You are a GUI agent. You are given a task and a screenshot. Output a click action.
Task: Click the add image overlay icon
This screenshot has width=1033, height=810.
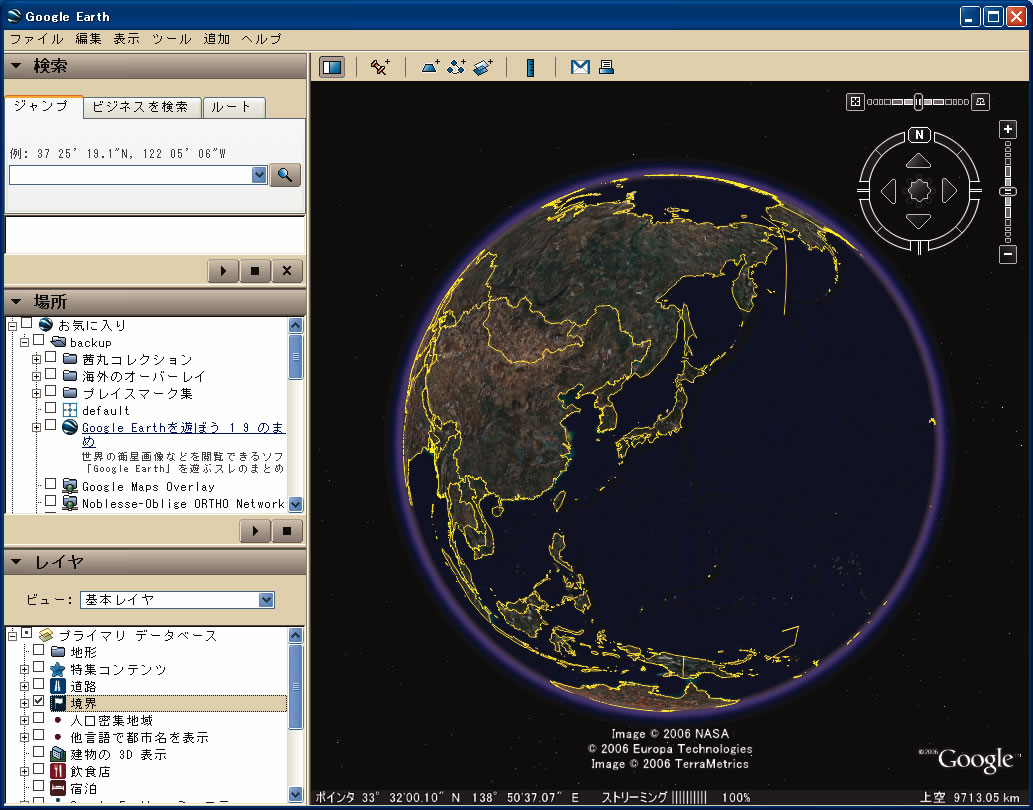(483, 67)
